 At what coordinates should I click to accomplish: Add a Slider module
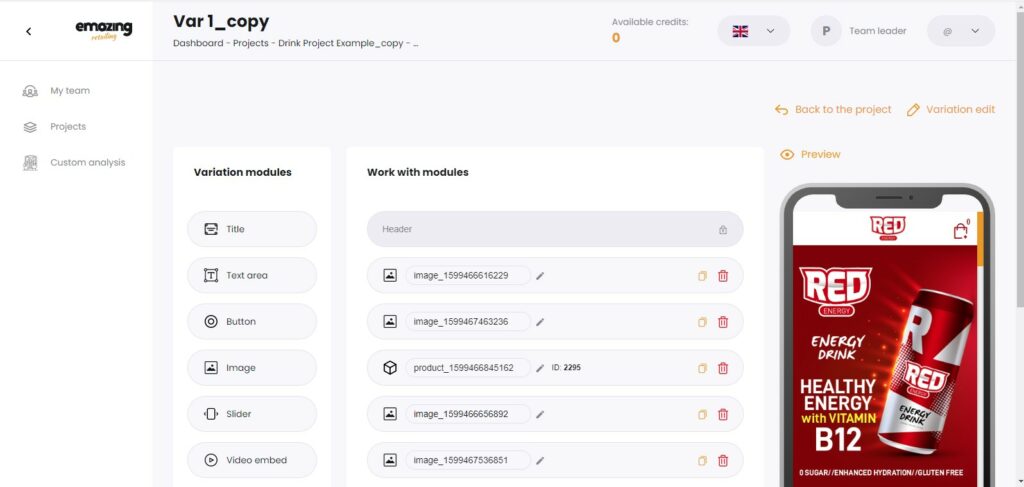click(252, 414)
